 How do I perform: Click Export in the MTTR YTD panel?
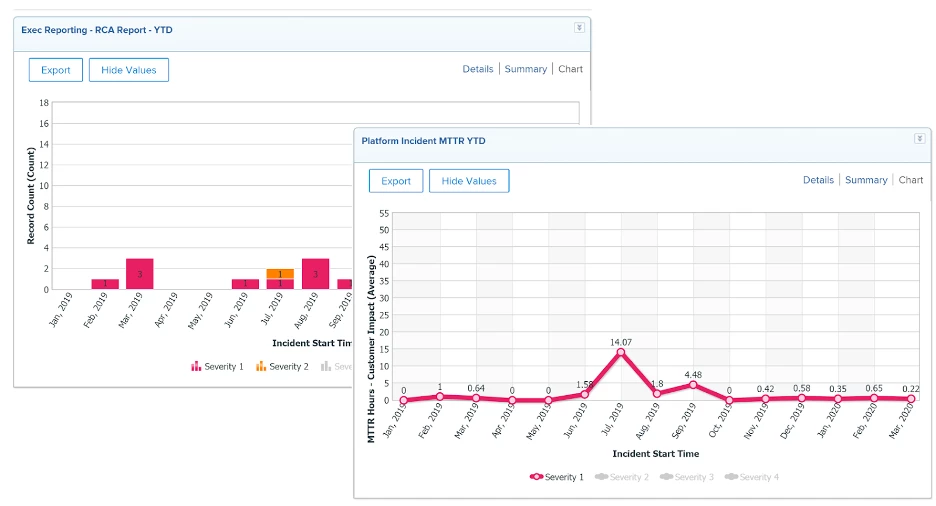tap(396, 181)
